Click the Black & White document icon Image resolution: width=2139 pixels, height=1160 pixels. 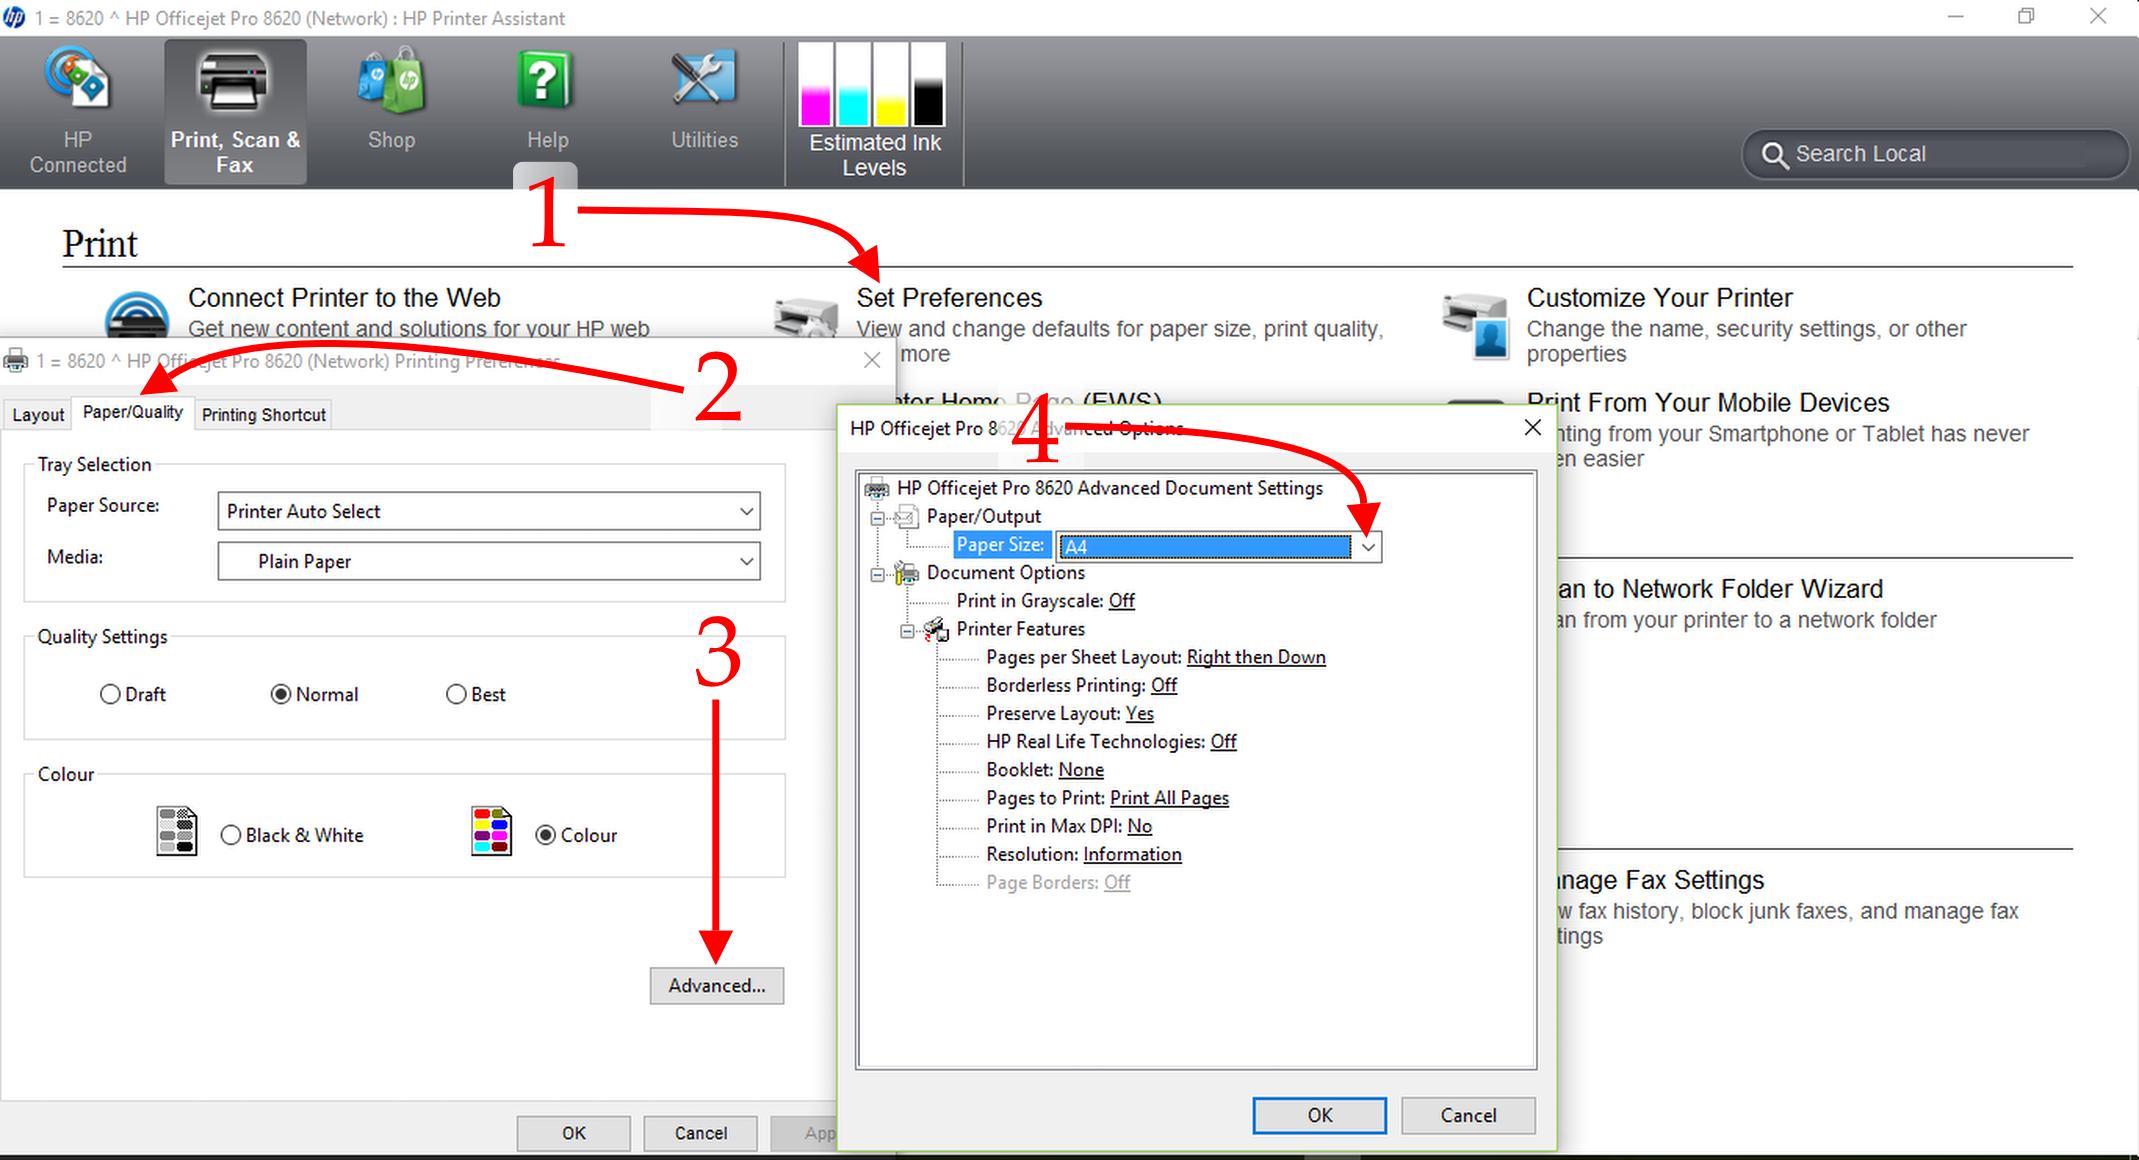176,832
